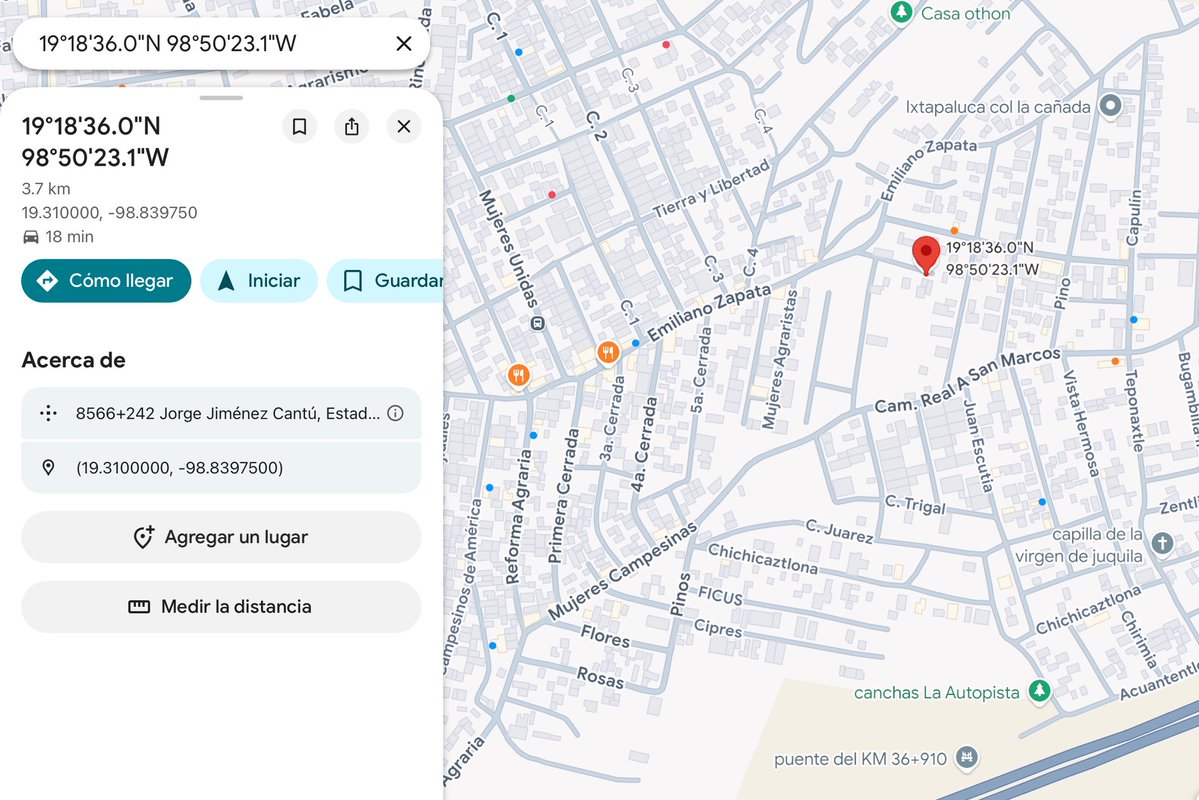Save location with the bookmark icon in the panel header
Viewport: 1199px width, 800px height.
[300, 126]
